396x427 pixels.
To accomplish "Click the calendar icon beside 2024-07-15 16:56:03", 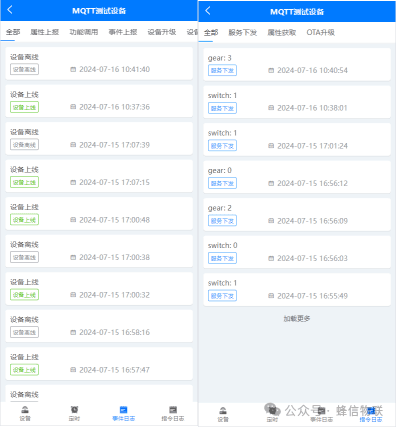I will pos(271,258).
